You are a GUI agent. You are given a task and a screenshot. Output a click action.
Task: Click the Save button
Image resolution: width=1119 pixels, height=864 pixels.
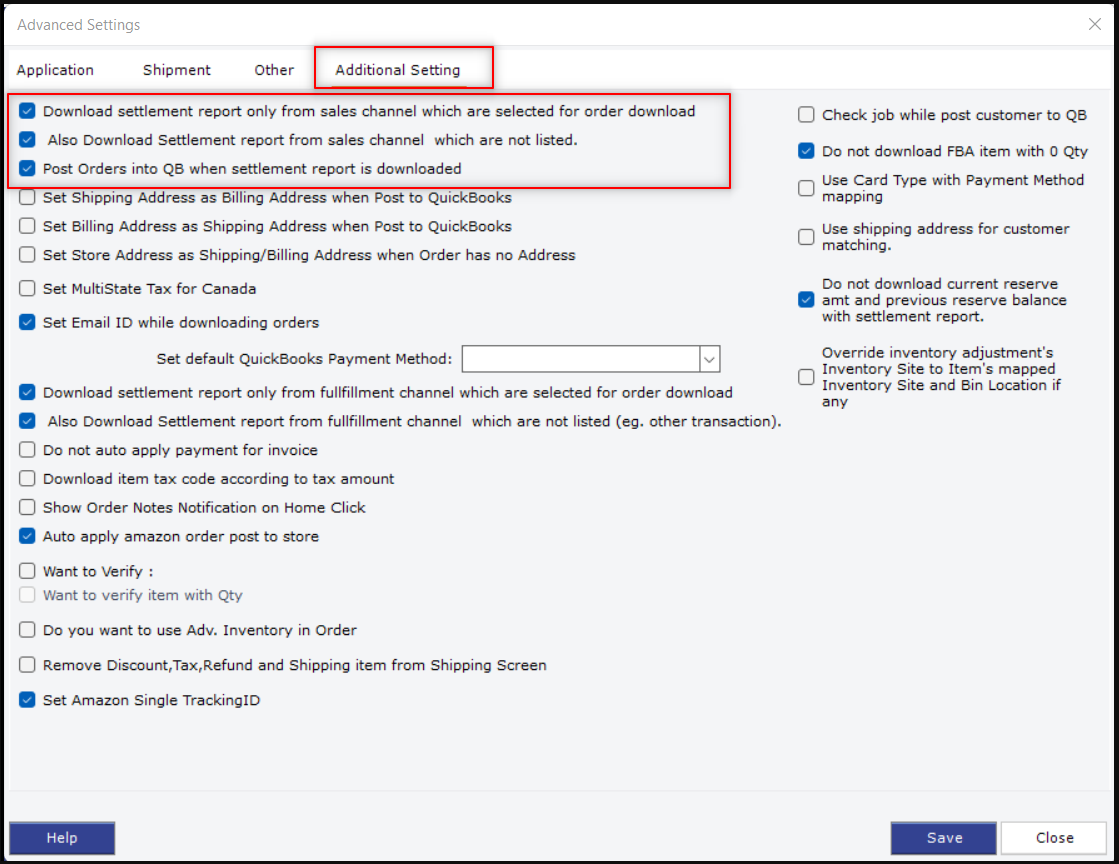point(943,838)
